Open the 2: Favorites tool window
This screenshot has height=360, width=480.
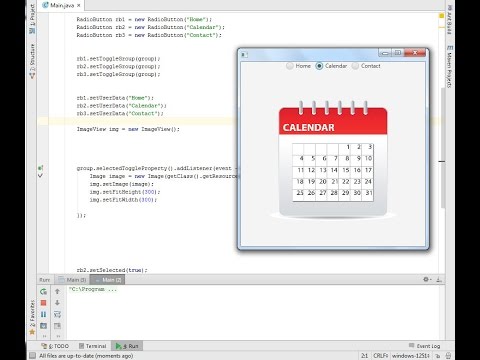32,317
